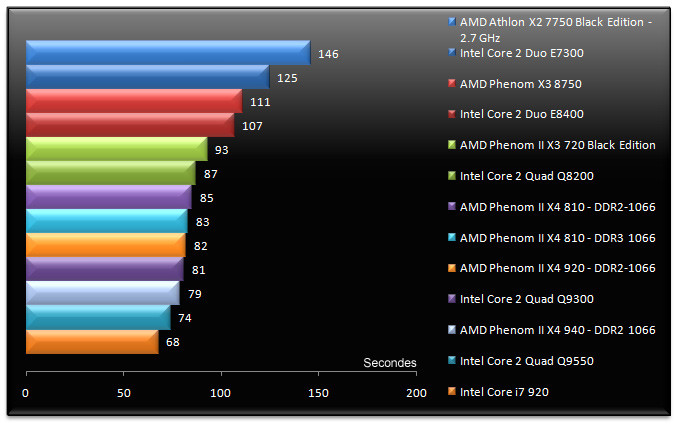Click legend text Intel Core 2 Quad Q9300
This screenshot has width=679, height=425.
[x=527, y=299]
